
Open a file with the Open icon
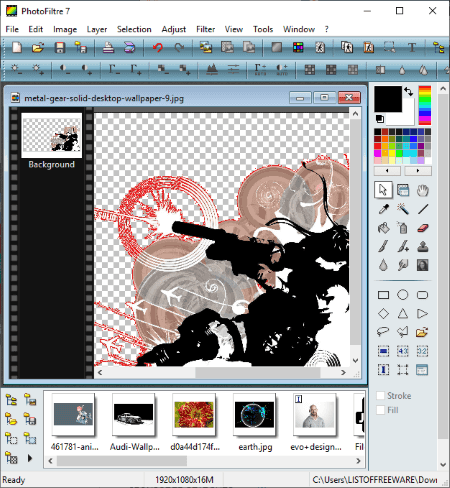[x=38, y=47]
